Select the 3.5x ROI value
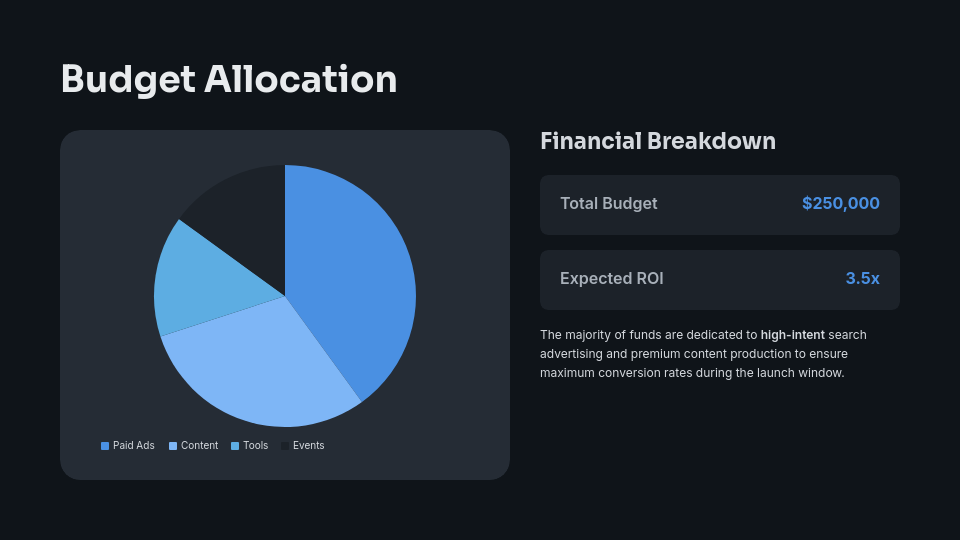Screen dimensions: 960x540 click(863, 279)
